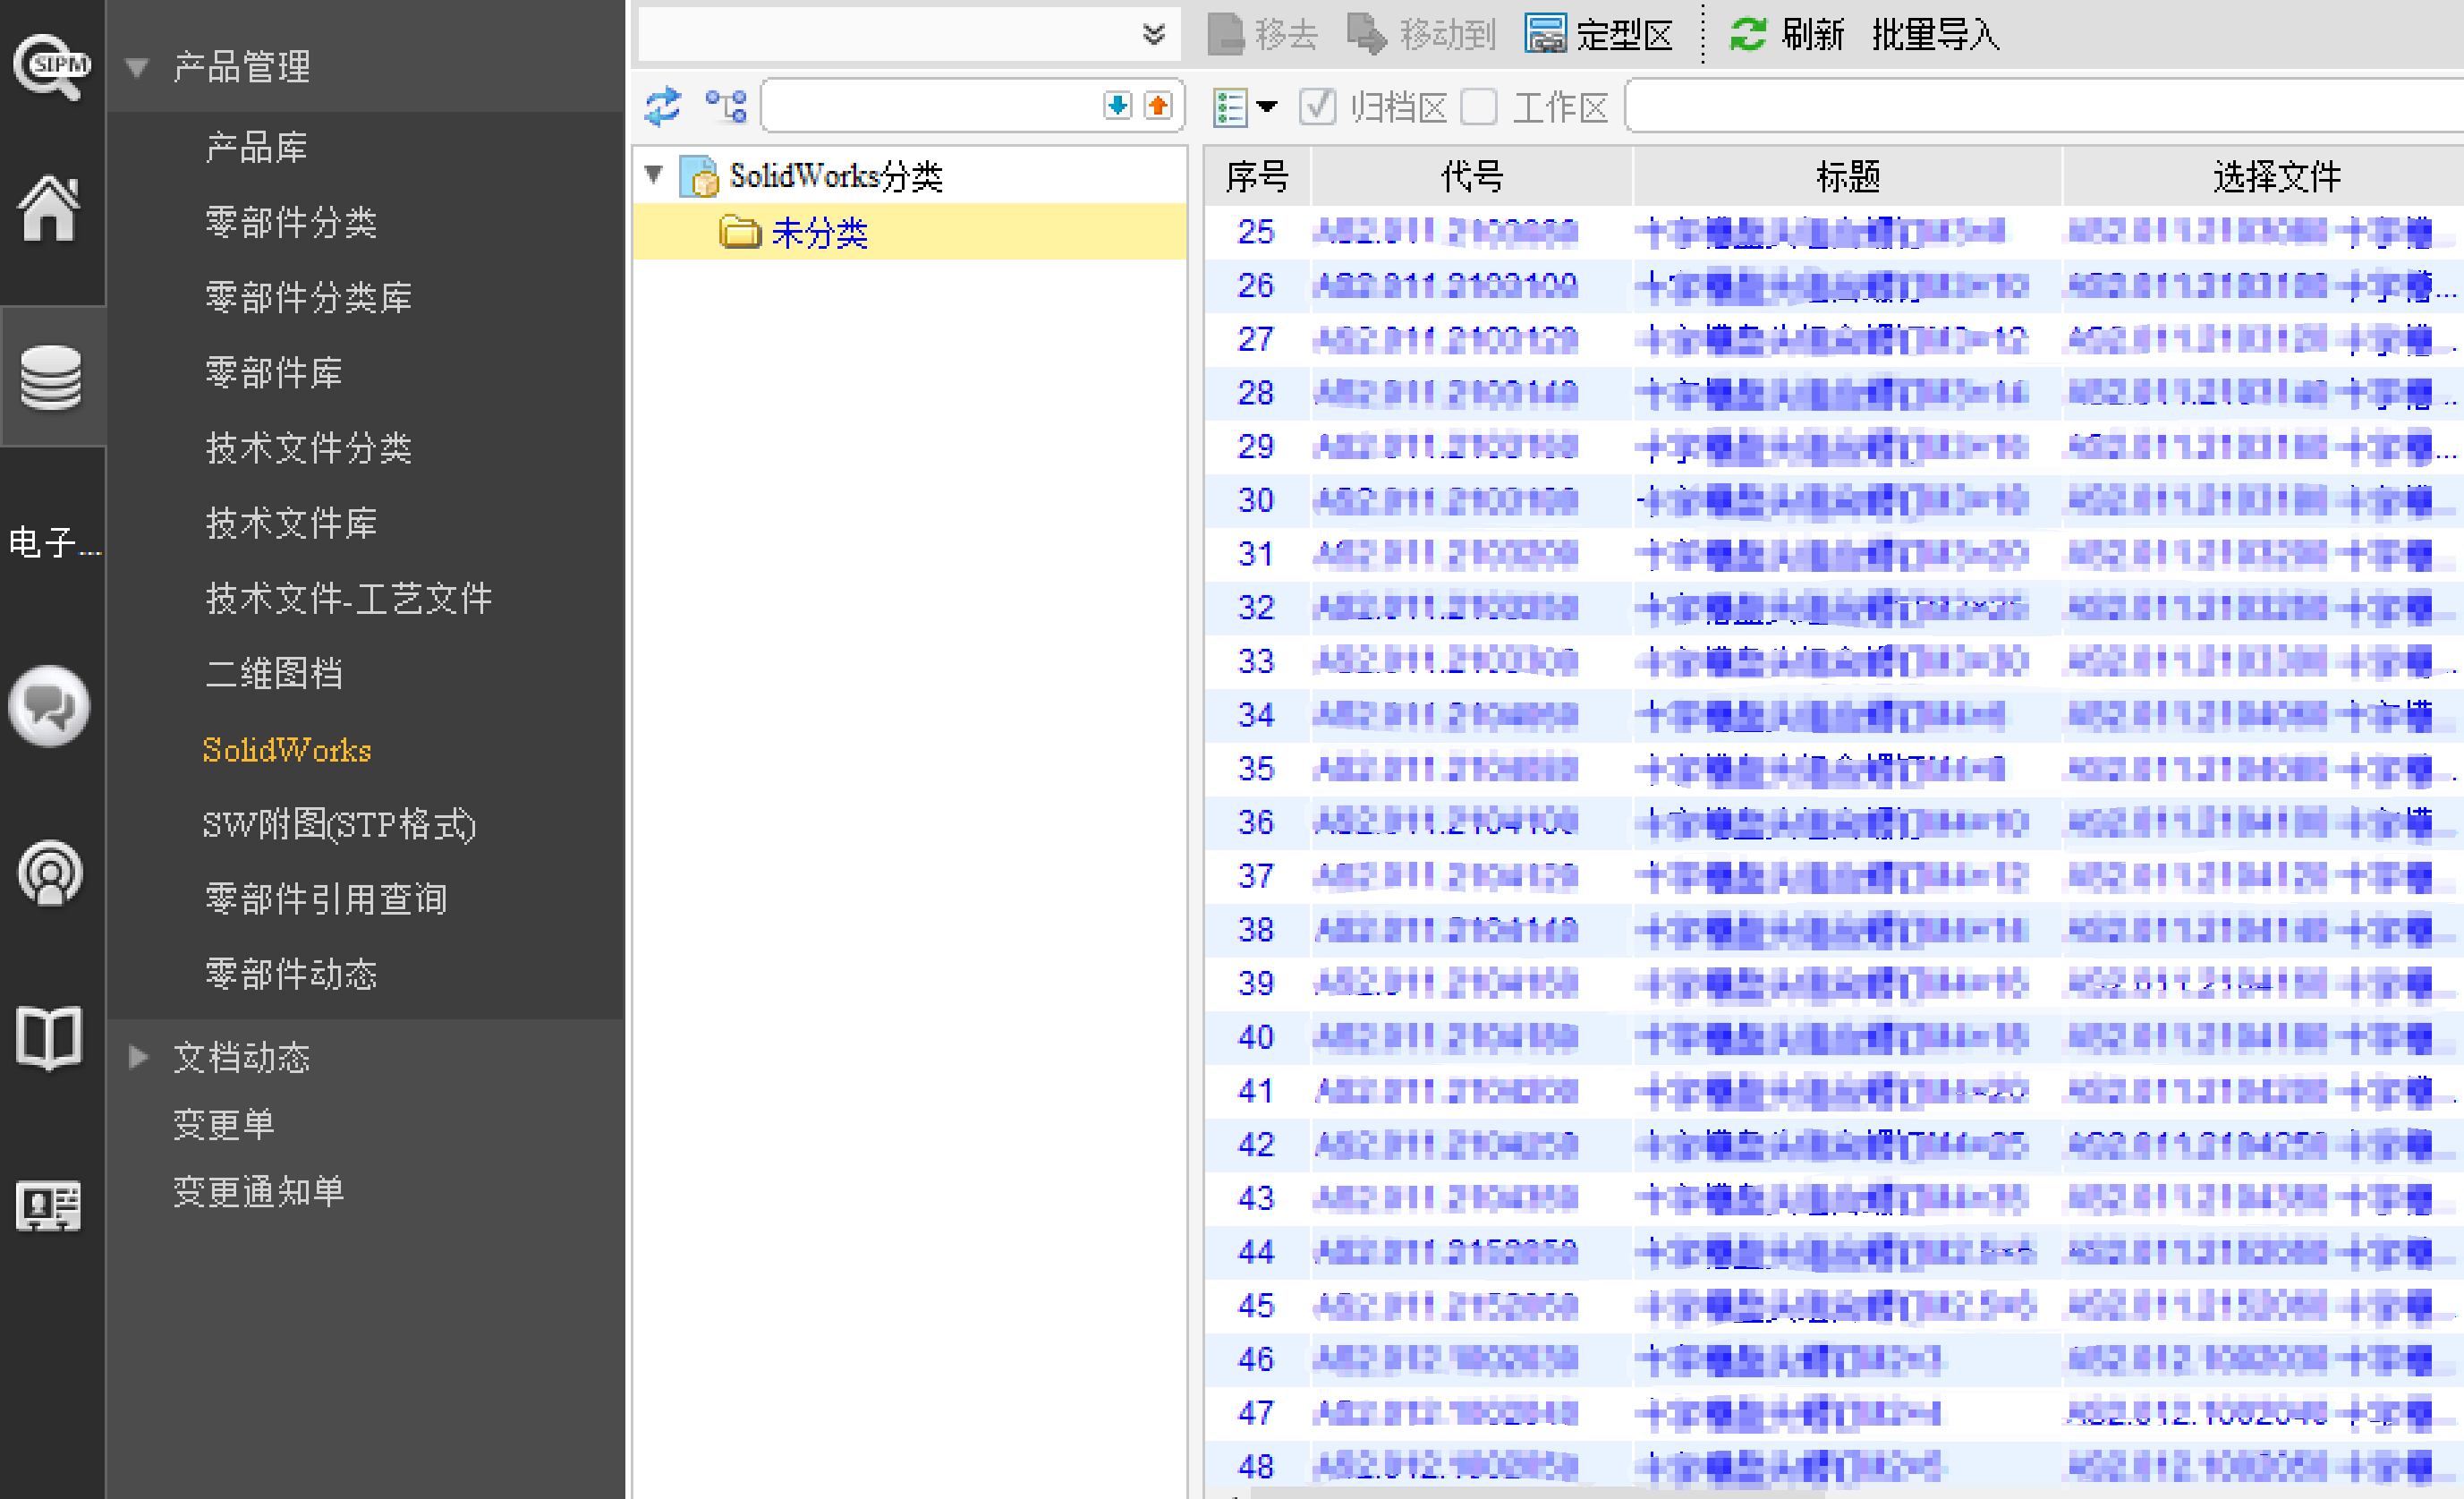Expand the 文档动态 menu section
The width and height of the screenshot is (2464, 1499).
click(x=138, y=1057)
